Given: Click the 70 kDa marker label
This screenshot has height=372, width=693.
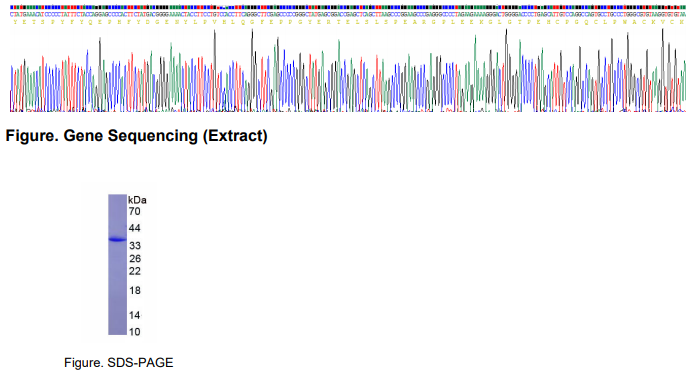Looking at the screenshot, I should click(134, 212).
